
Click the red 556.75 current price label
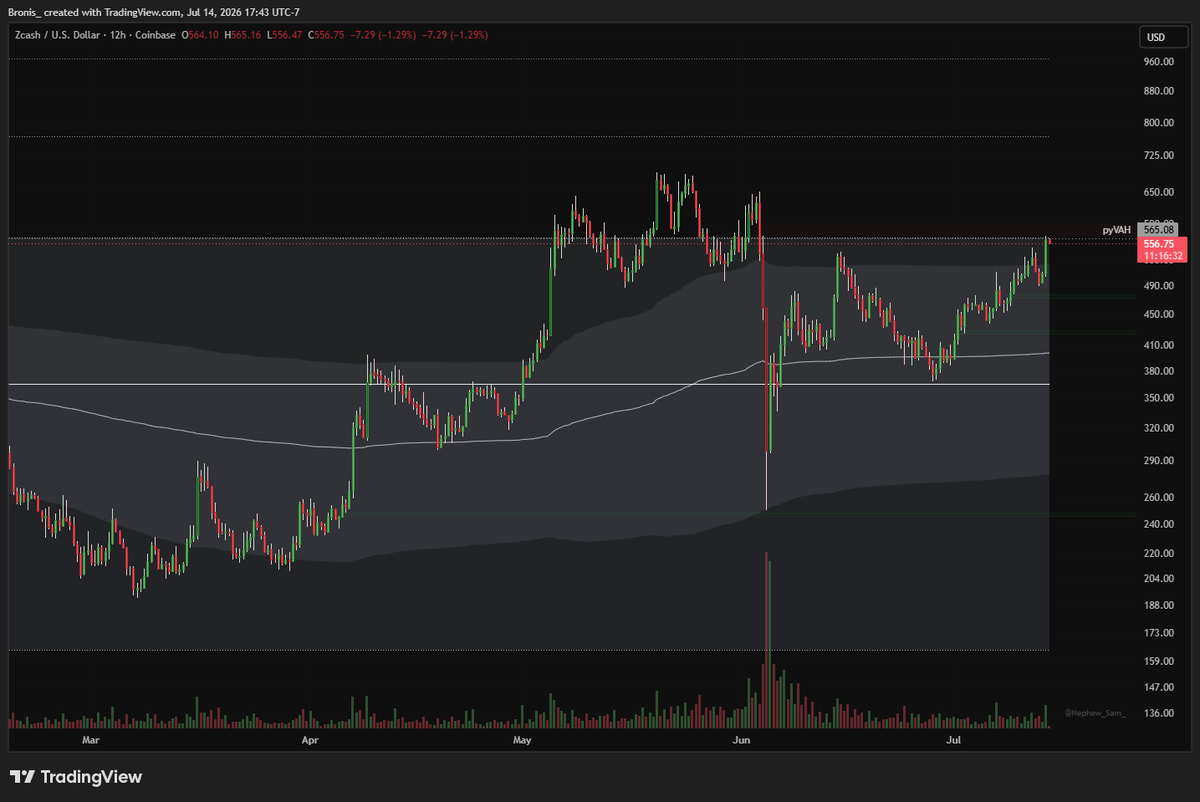[1158, 244]
